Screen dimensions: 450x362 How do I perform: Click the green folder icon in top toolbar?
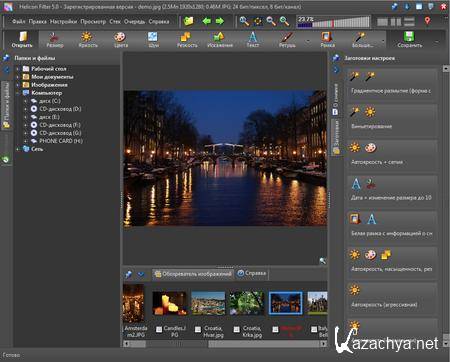[x=188, y=21]
